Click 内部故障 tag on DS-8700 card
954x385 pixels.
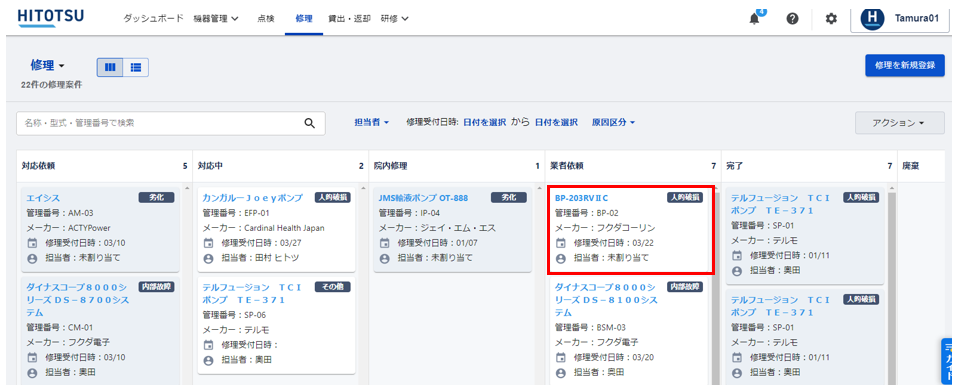pos(157,286)
